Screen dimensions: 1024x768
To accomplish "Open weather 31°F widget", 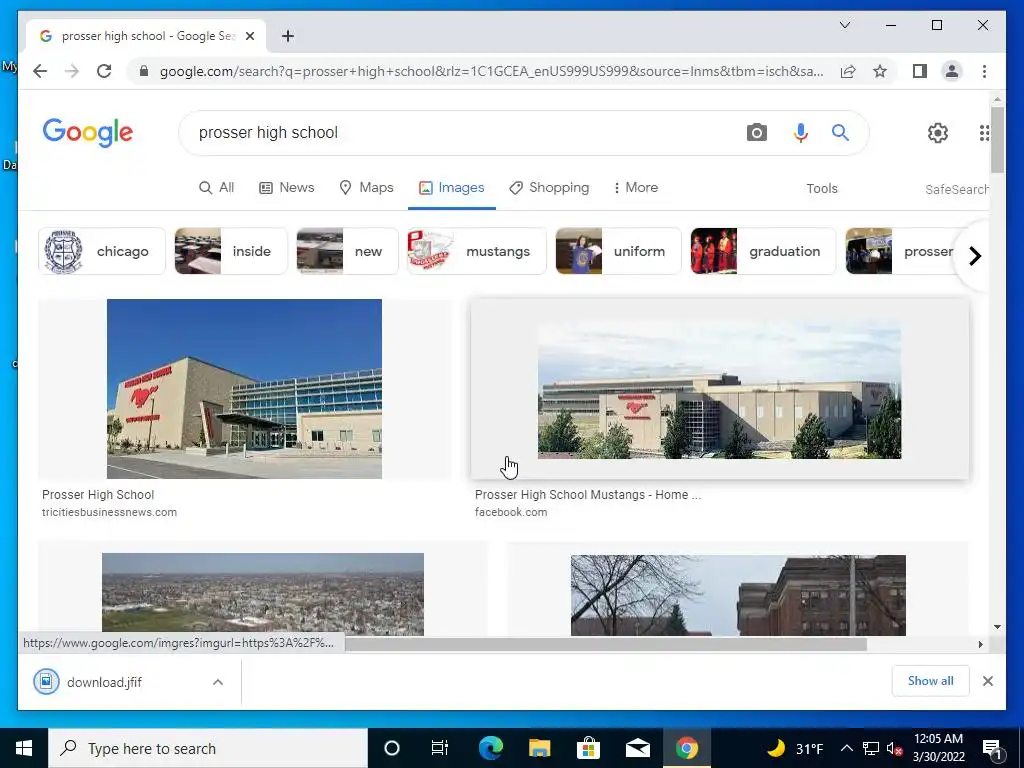I will pos(795,748).
